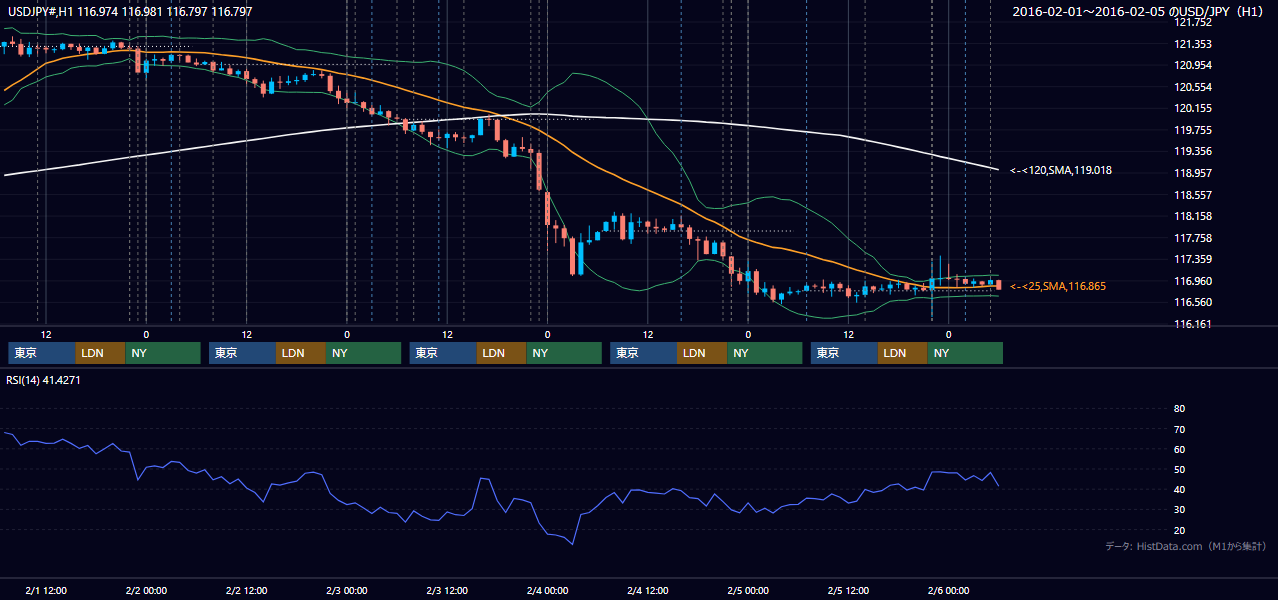The image size is (1278, 600).
Task: Click price axis label 116.161
Action: click(x=1192, y=324)
